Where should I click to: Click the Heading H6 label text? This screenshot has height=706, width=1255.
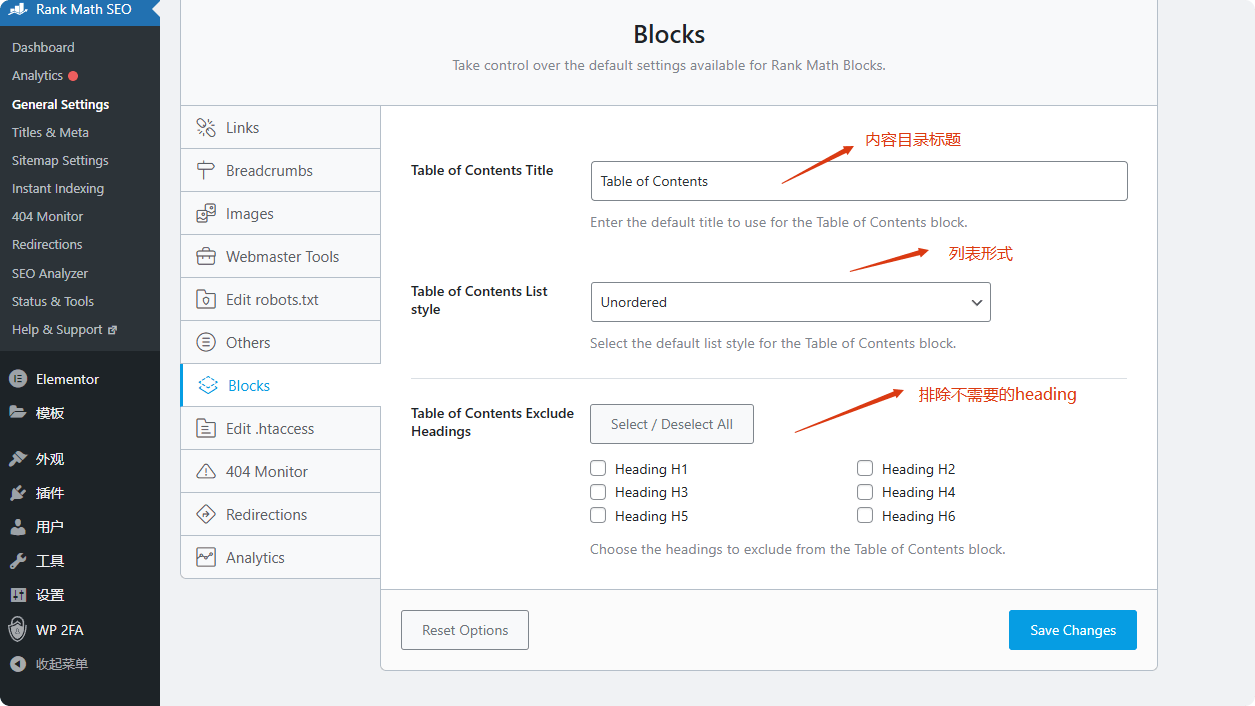click(x=918, y=516)
